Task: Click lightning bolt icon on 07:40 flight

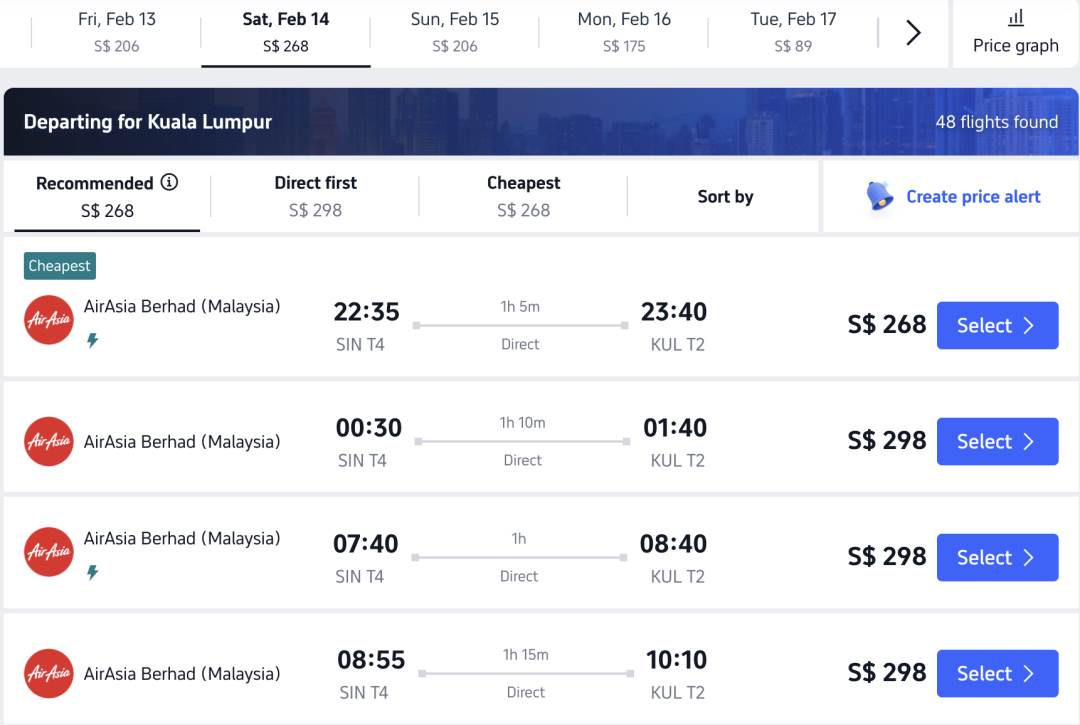Action: (x=92, y=573)
